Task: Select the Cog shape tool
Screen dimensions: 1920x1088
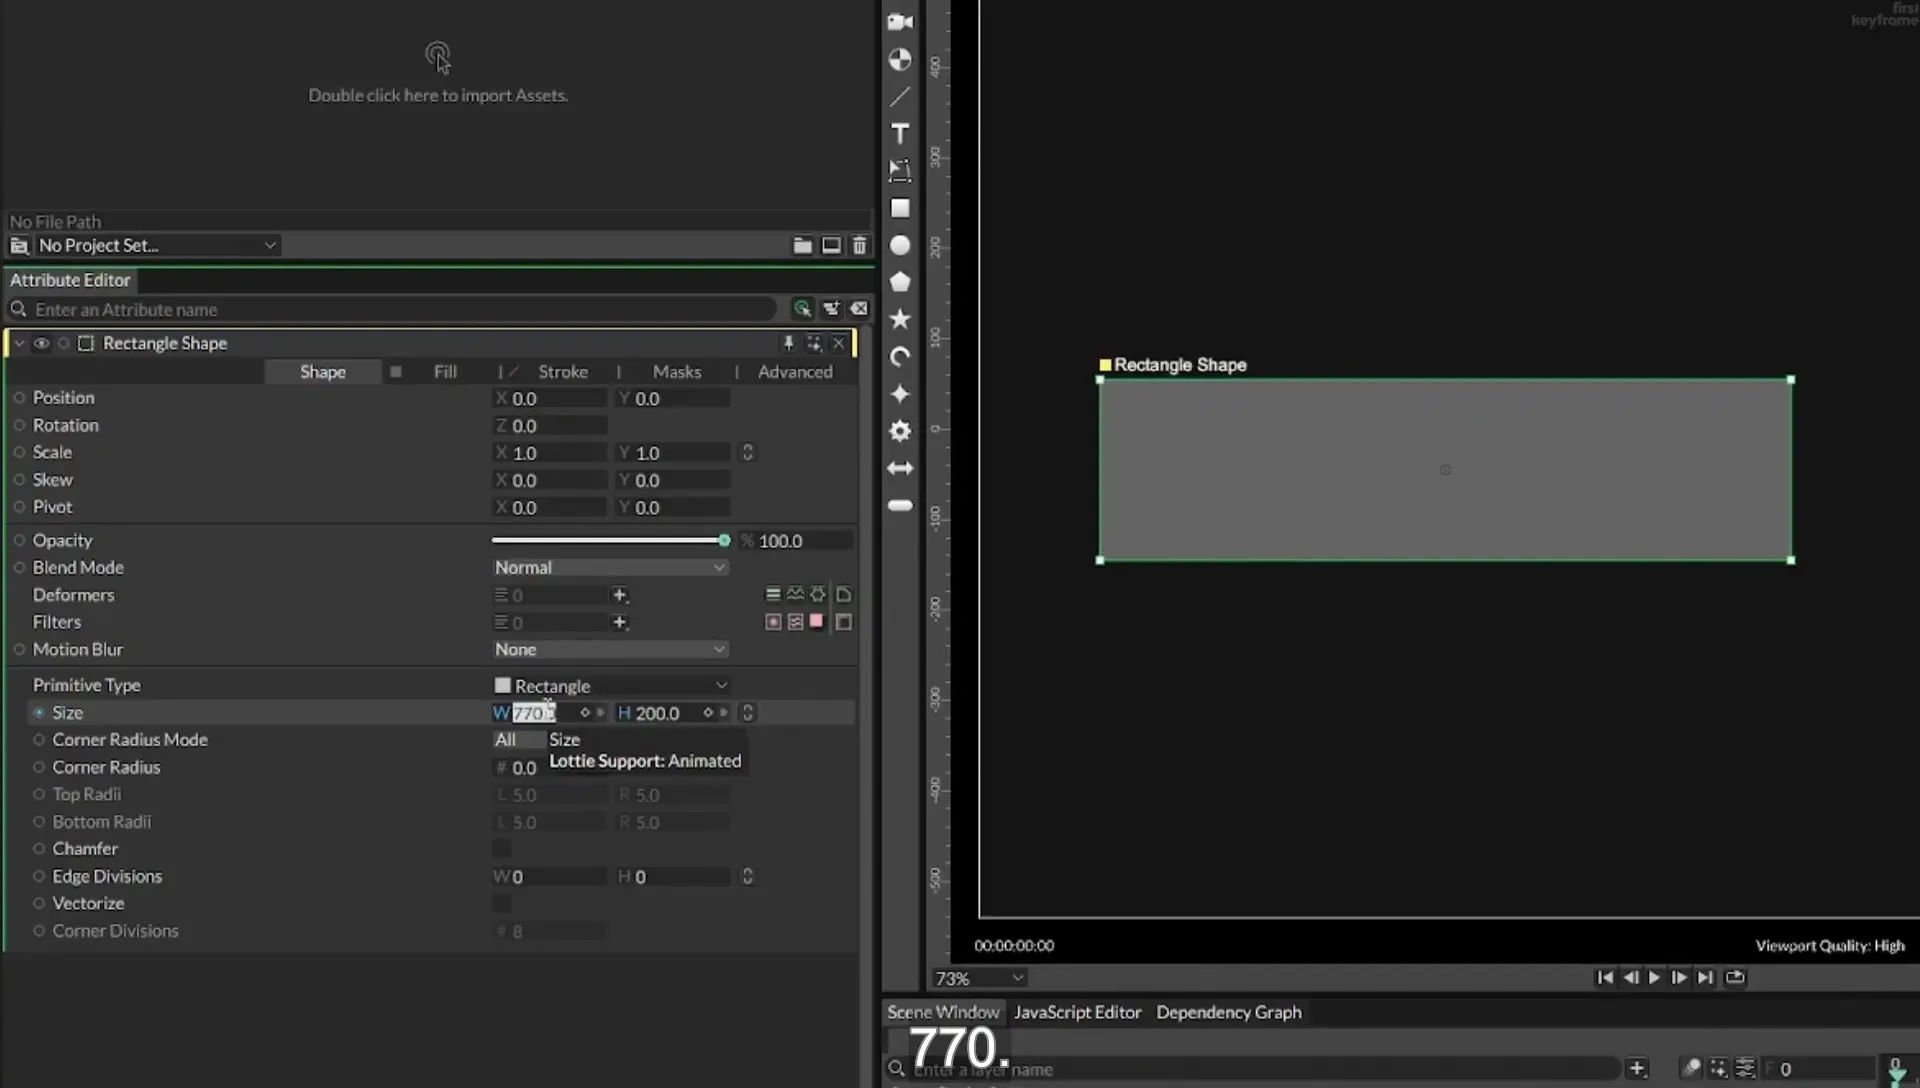Action: 900,431
